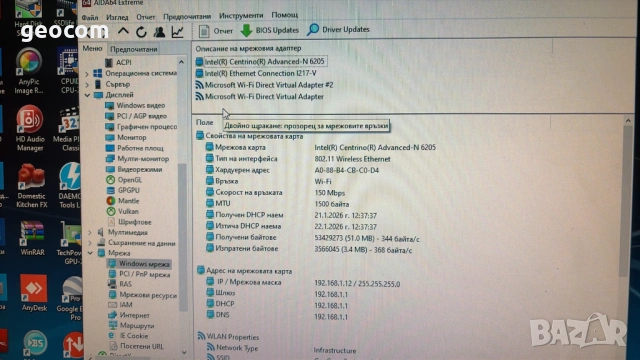Select IE Cookie tree item
The width and height of the screenshot is (640, 360).
click(x=128, y=336)
